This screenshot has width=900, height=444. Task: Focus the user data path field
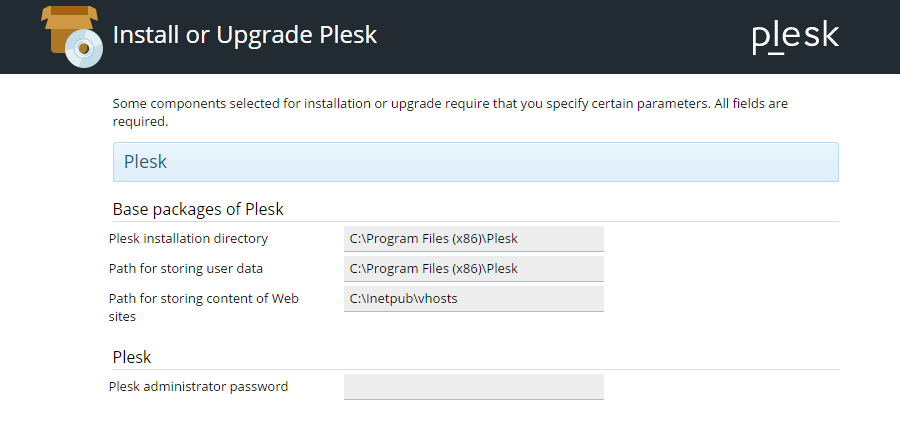coord(473,268)
